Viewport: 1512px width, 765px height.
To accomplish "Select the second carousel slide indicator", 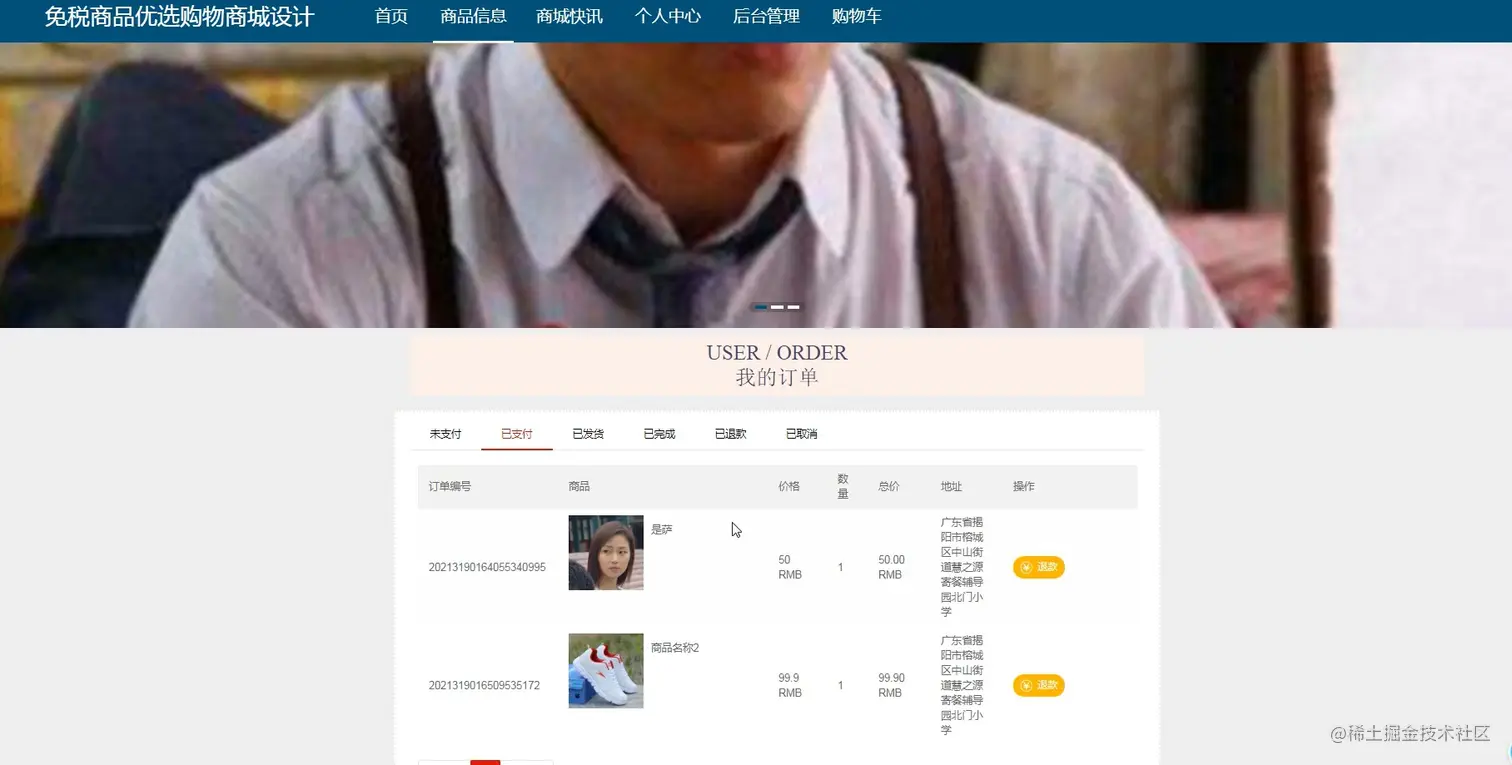I will click(777, 307).
